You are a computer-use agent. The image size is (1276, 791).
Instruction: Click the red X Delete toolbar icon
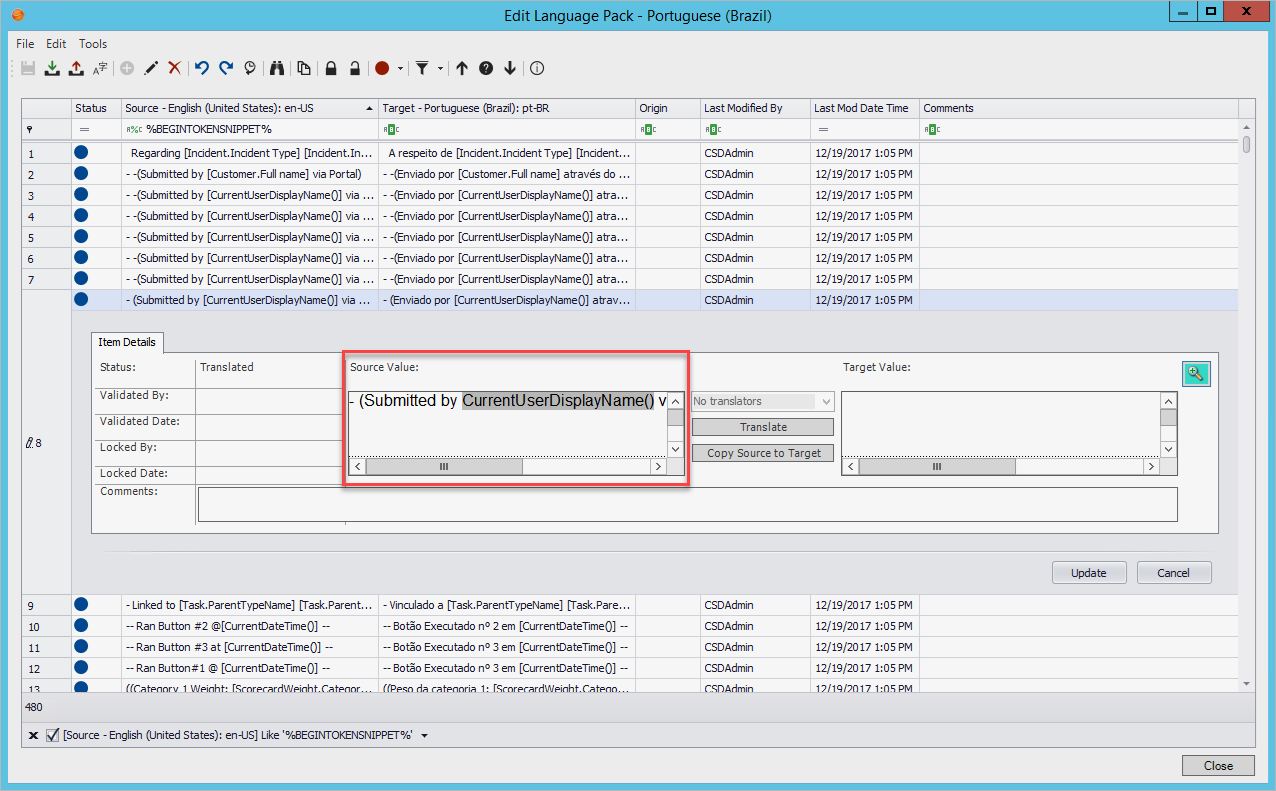point(175,68)
